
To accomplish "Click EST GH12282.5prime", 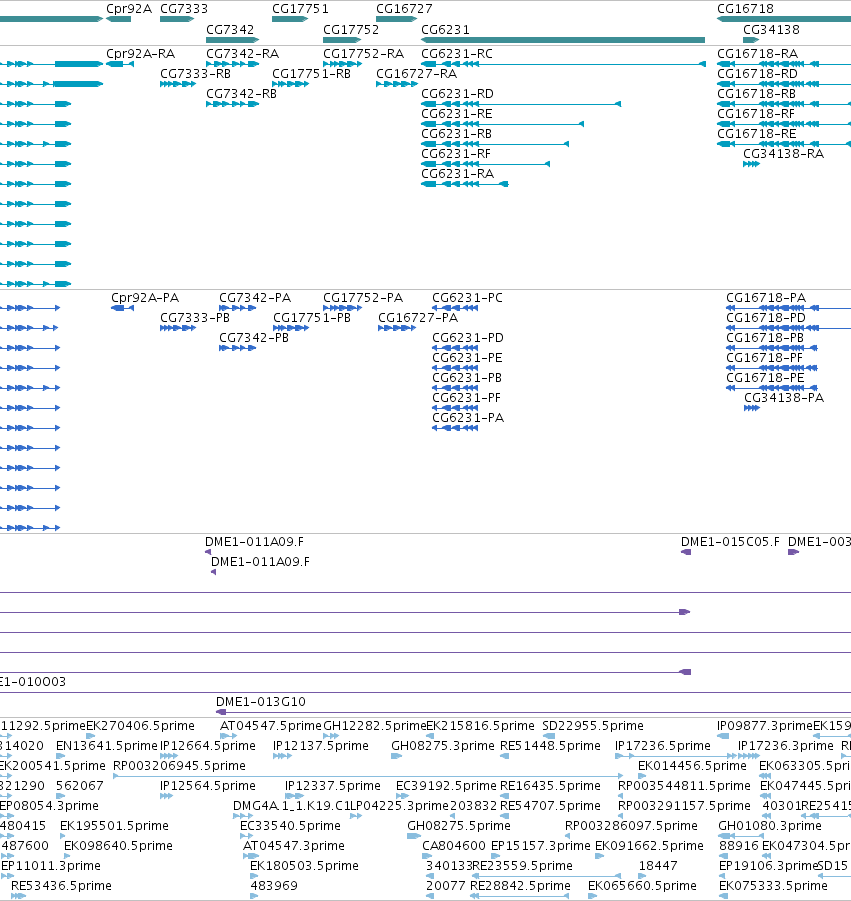I will coord(375,726).
